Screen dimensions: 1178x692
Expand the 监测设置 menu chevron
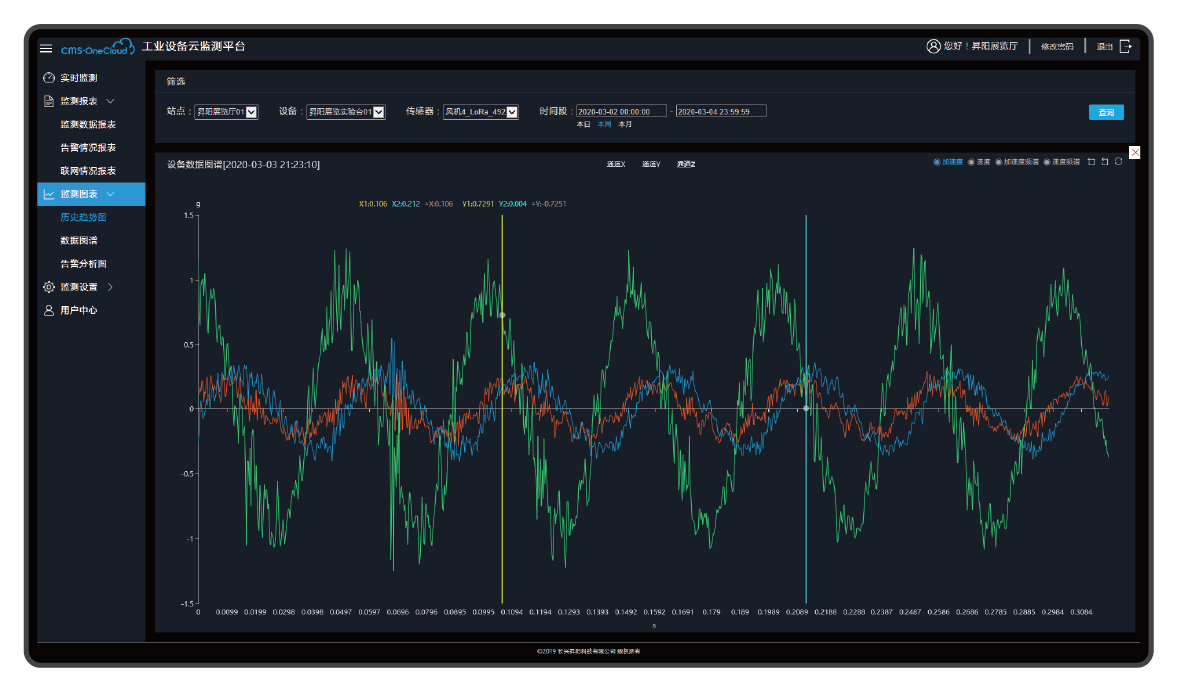point(110,287)
